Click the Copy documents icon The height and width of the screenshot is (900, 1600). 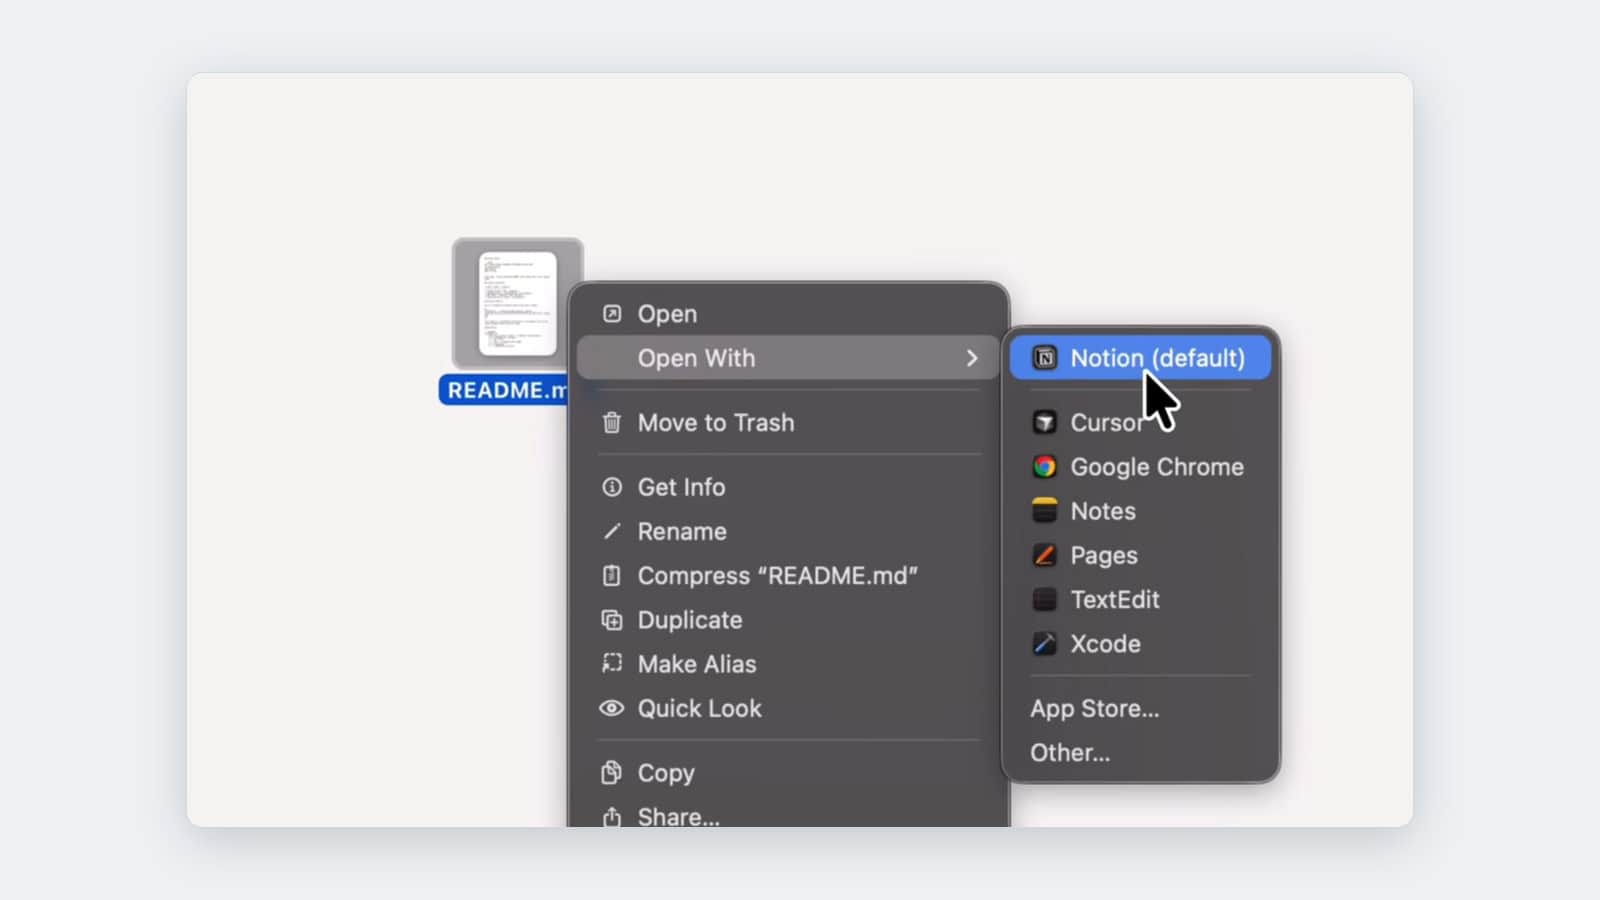(612, 773)
